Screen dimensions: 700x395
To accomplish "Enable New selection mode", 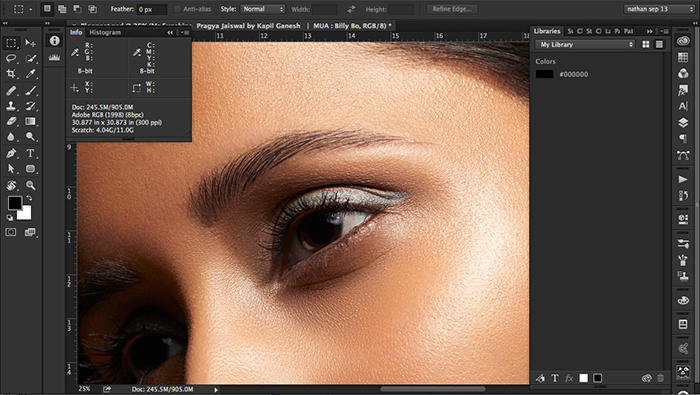I will [47, 9].
